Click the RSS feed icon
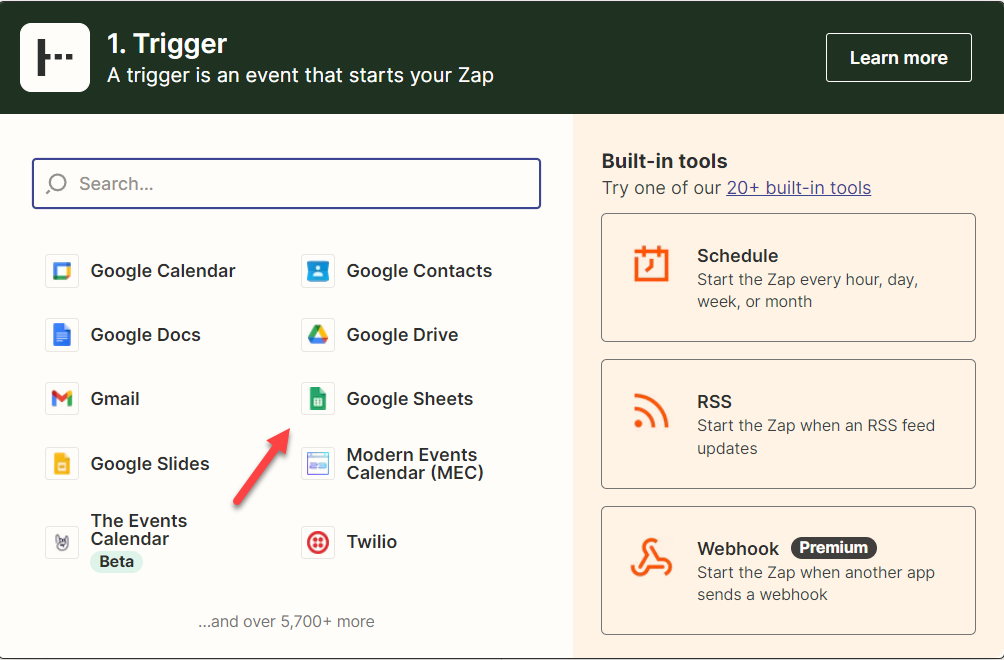The width and height of the screenshot is (1004, 660). [x=651, y=410]
